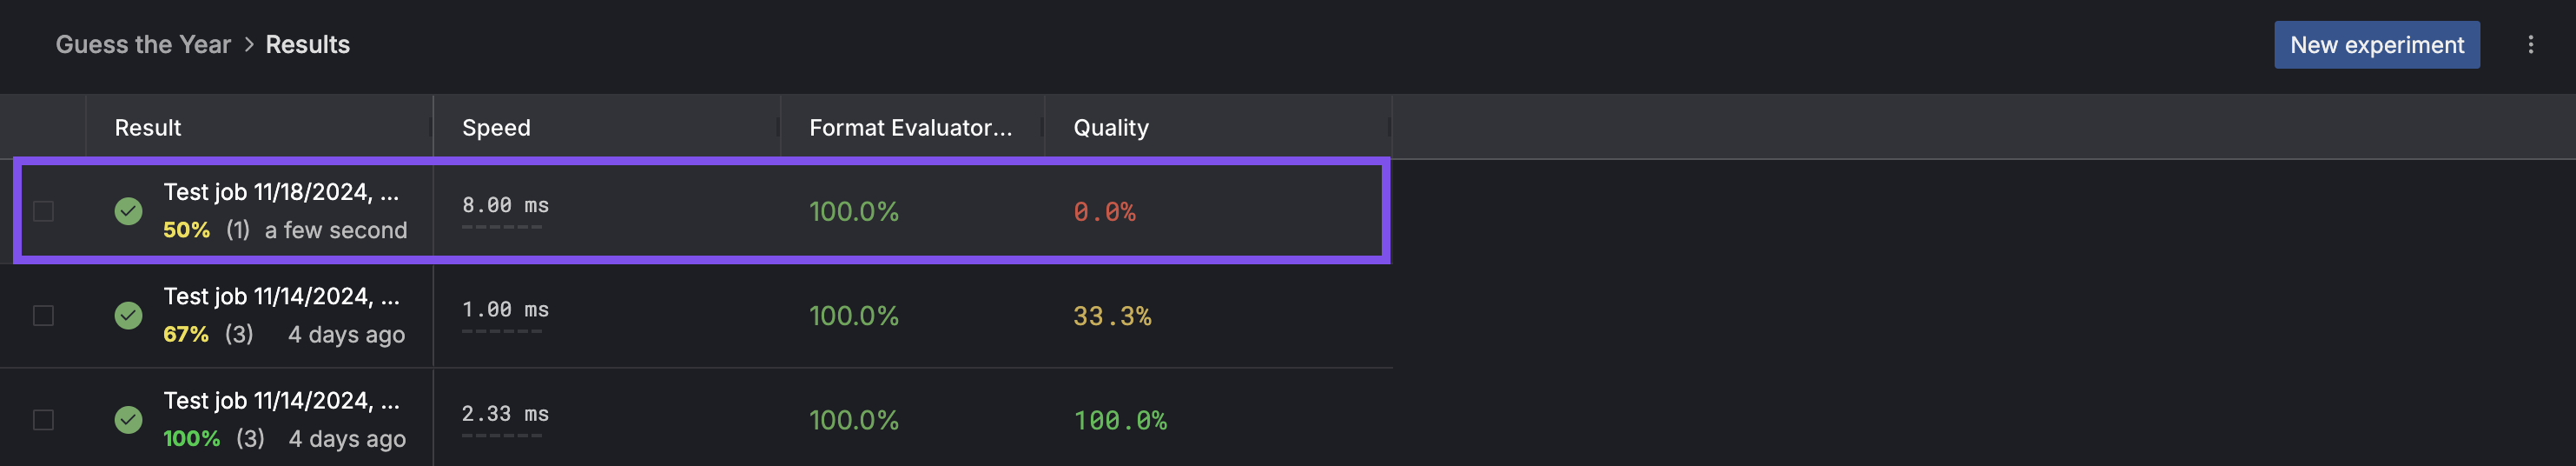Click the 2.33 ms speed value
Image resolution: width=2576 pixels, height=466 pixels.
[x=505, y=414]
